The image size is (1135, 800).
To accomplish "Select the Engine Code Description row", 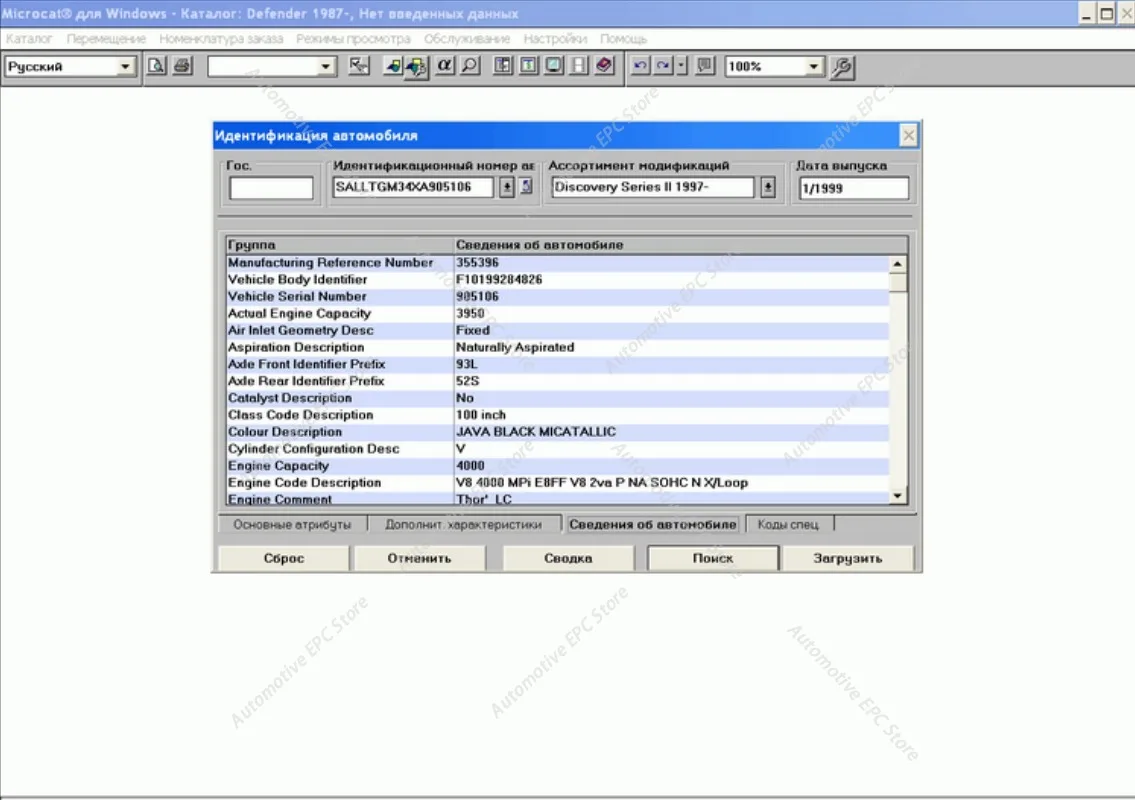I will [557, 483].
